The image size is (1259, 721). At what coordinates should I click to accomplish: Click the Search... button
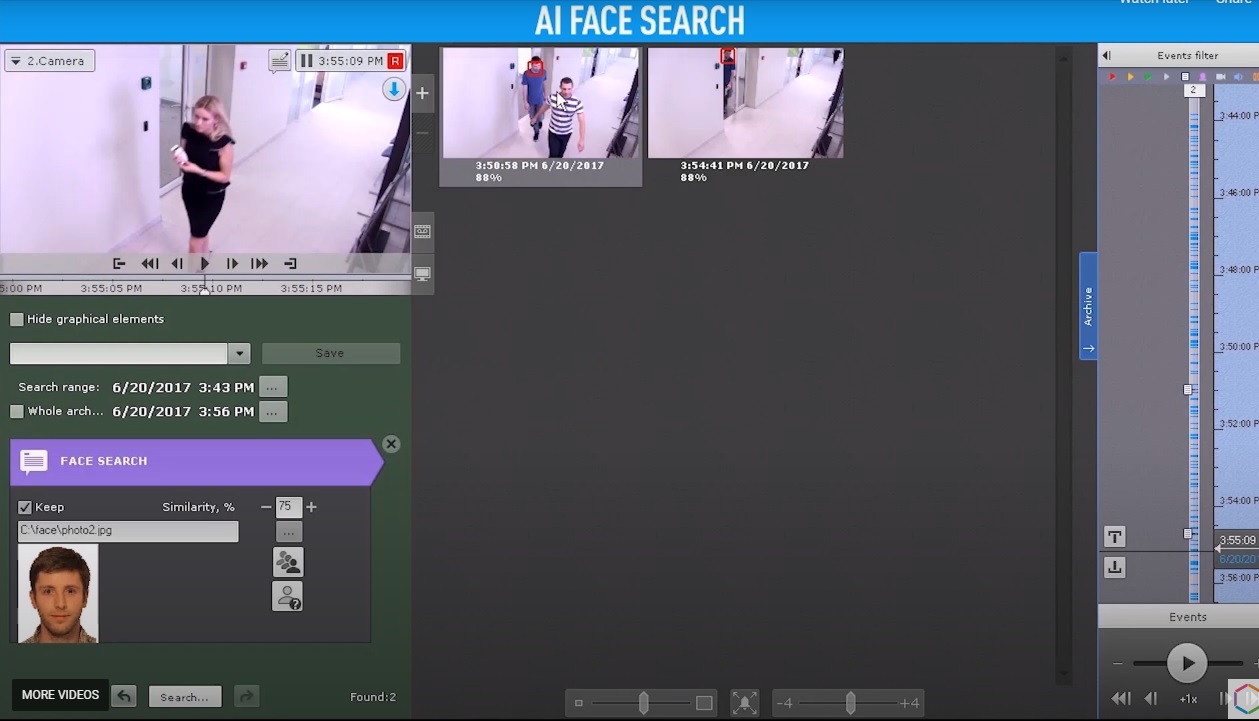click(184, 697)
